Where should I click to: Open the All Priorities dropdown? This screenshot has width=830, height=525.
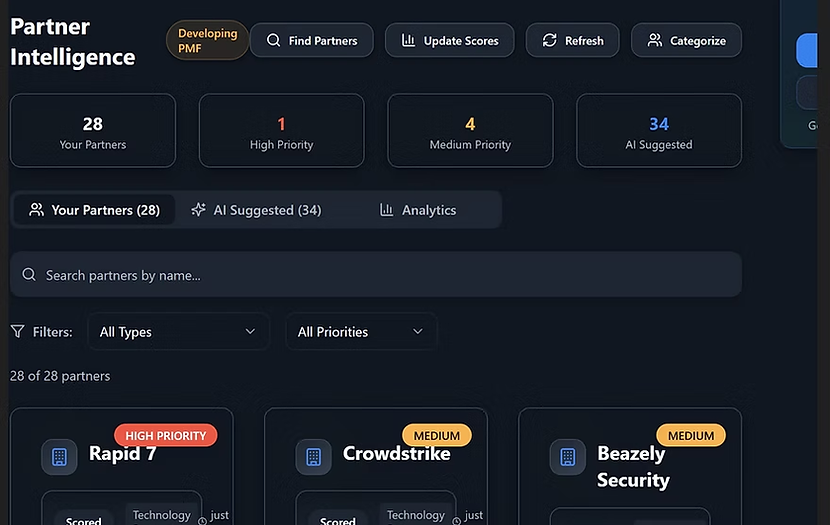click(x=361, y=332)
